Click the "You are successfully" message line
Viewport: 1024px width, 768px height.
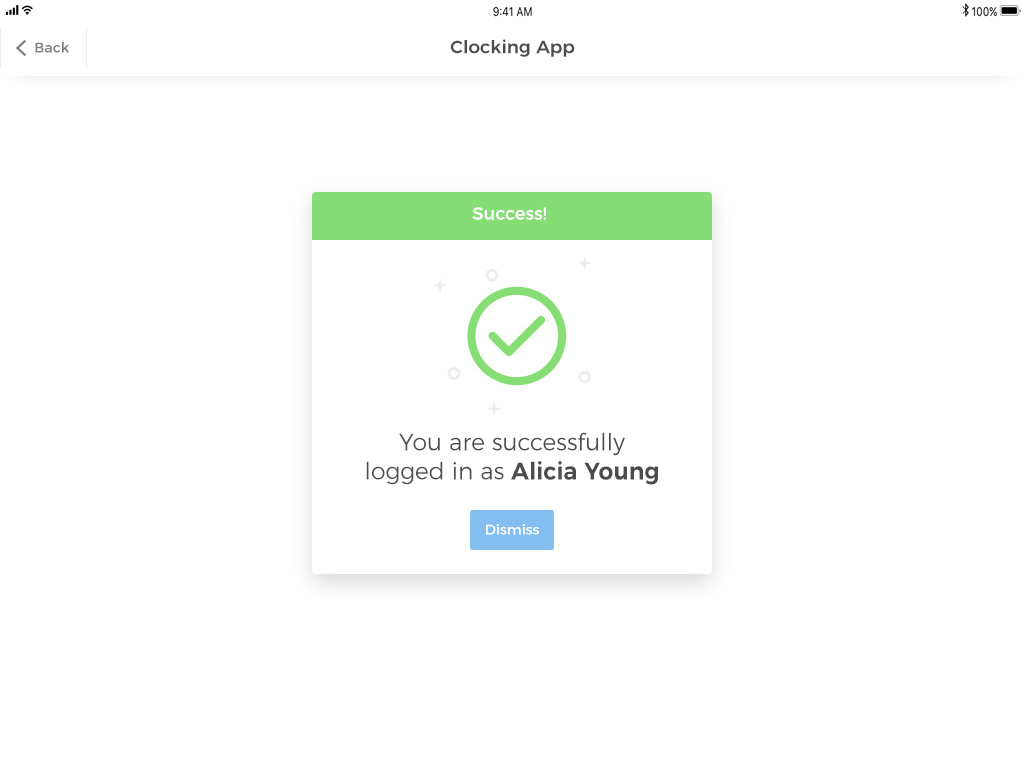[512, 442]
